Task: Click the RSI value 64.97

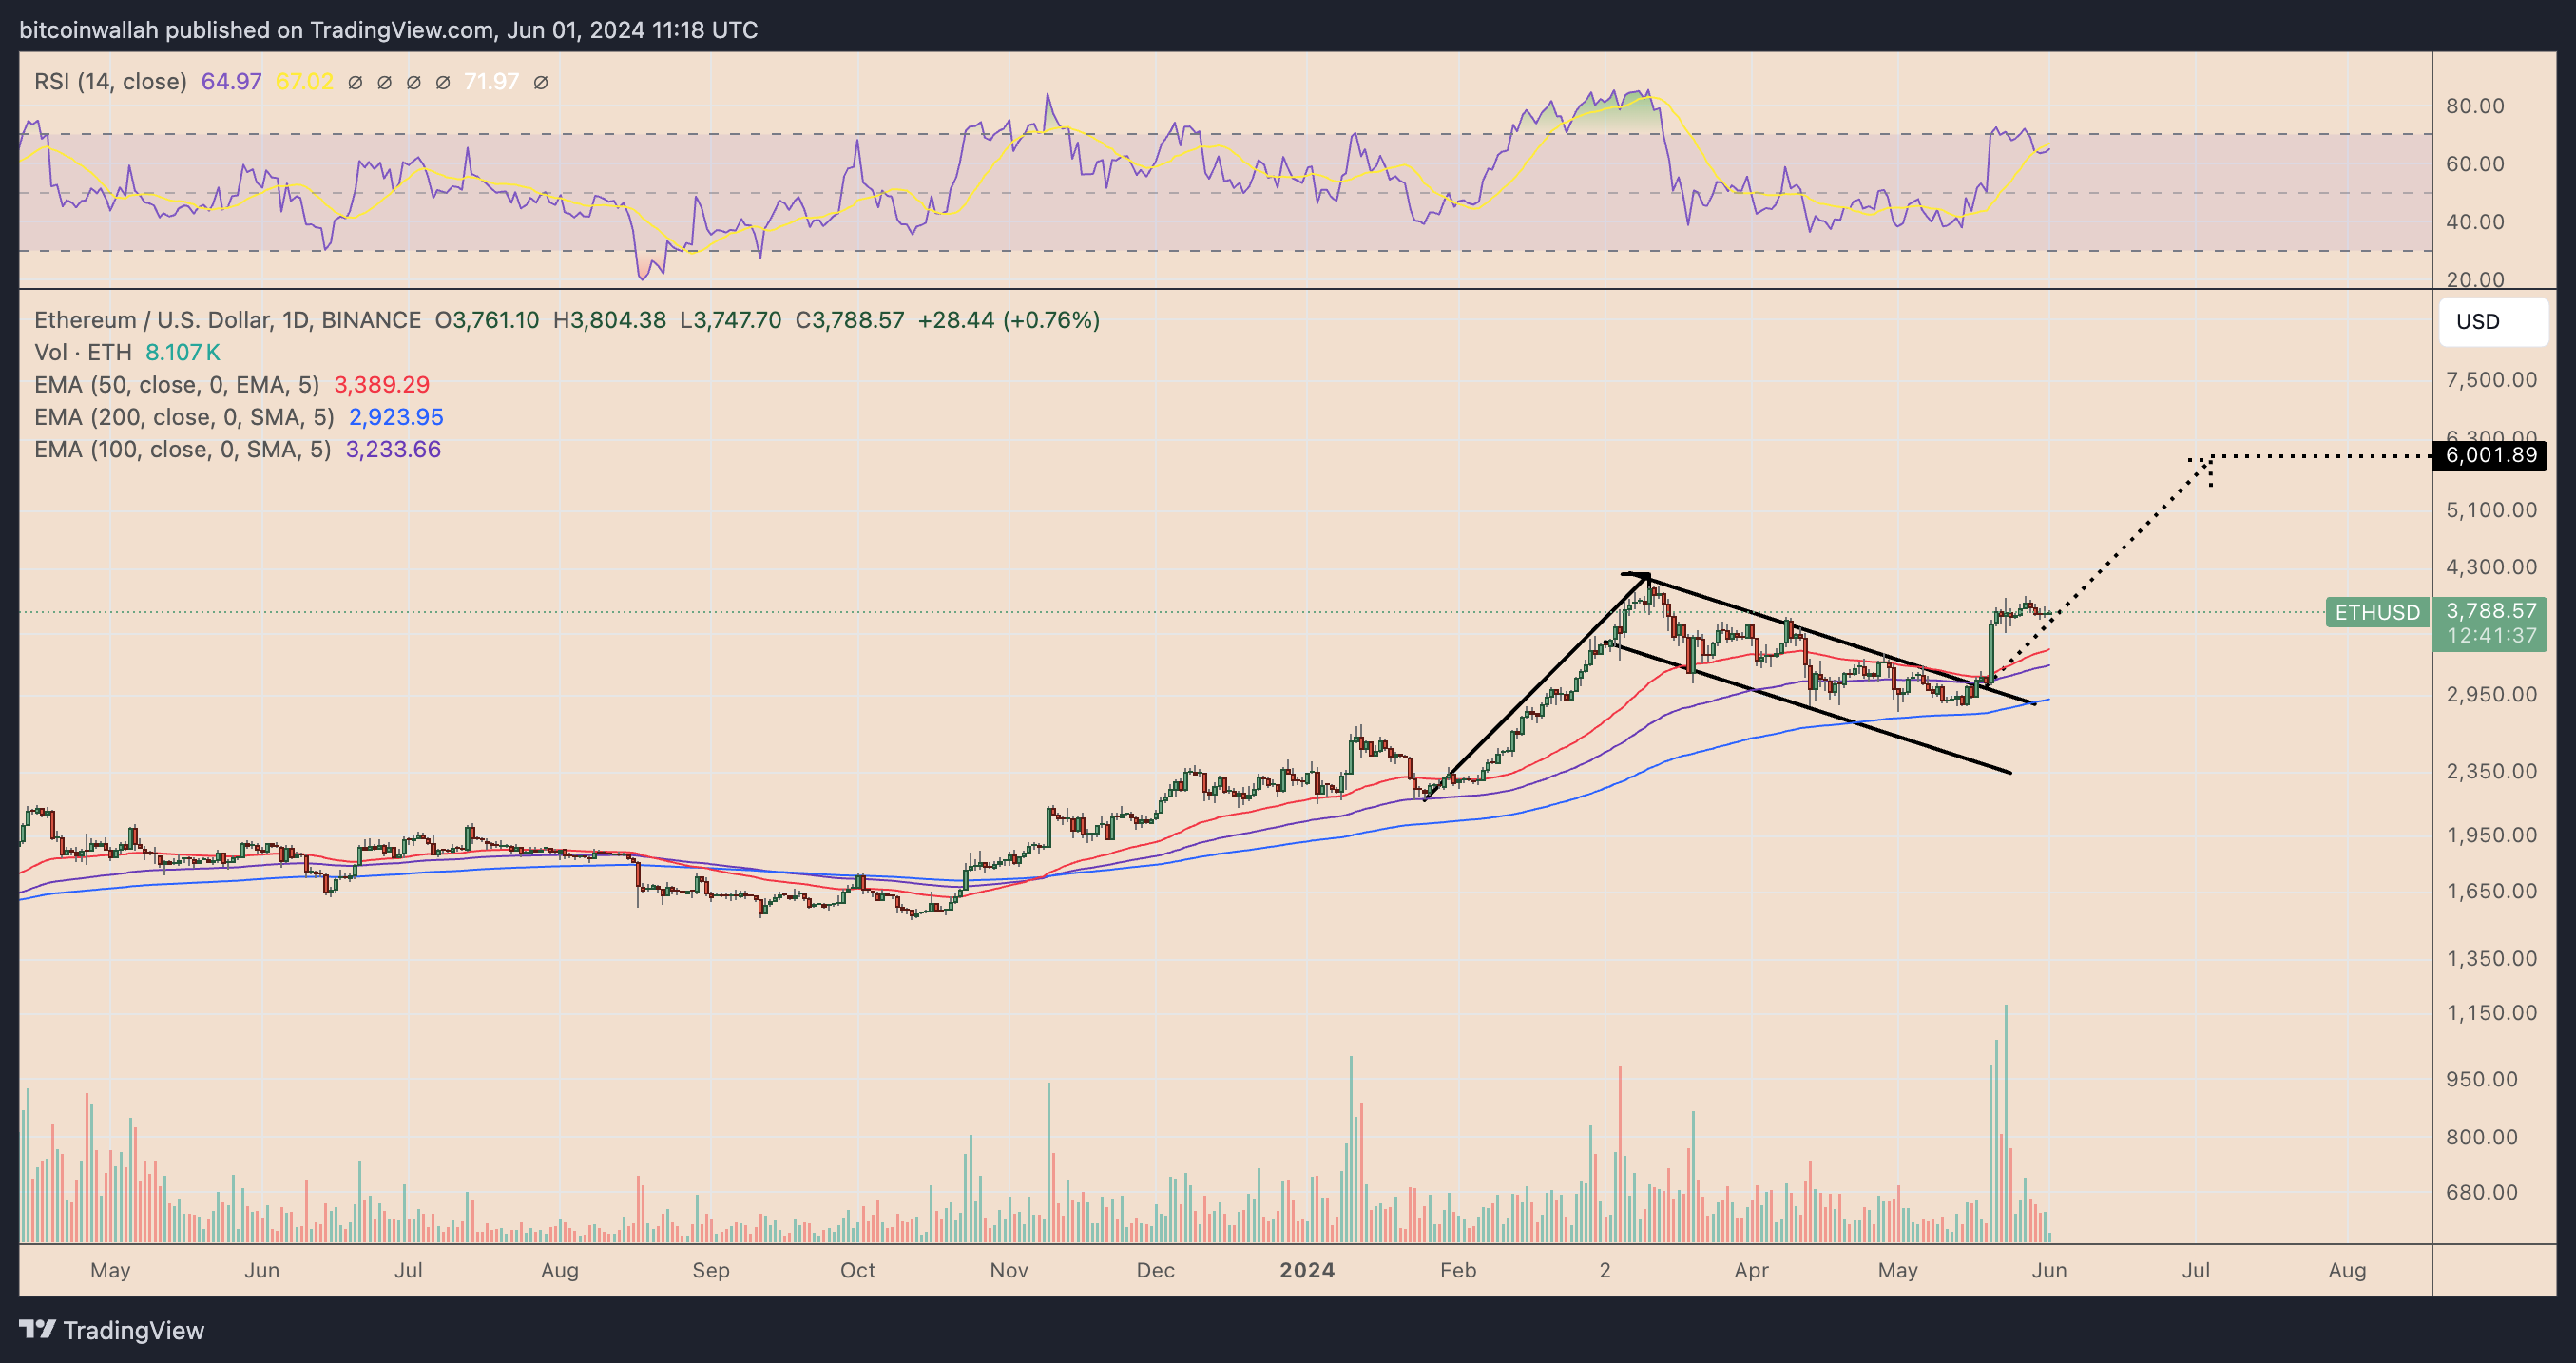Action: tap(231, 82)
